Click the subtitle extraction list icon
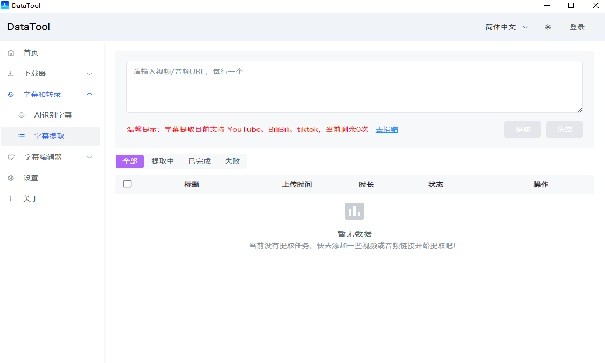The height and width of the screenshot is (363, 605). [22, 136]
